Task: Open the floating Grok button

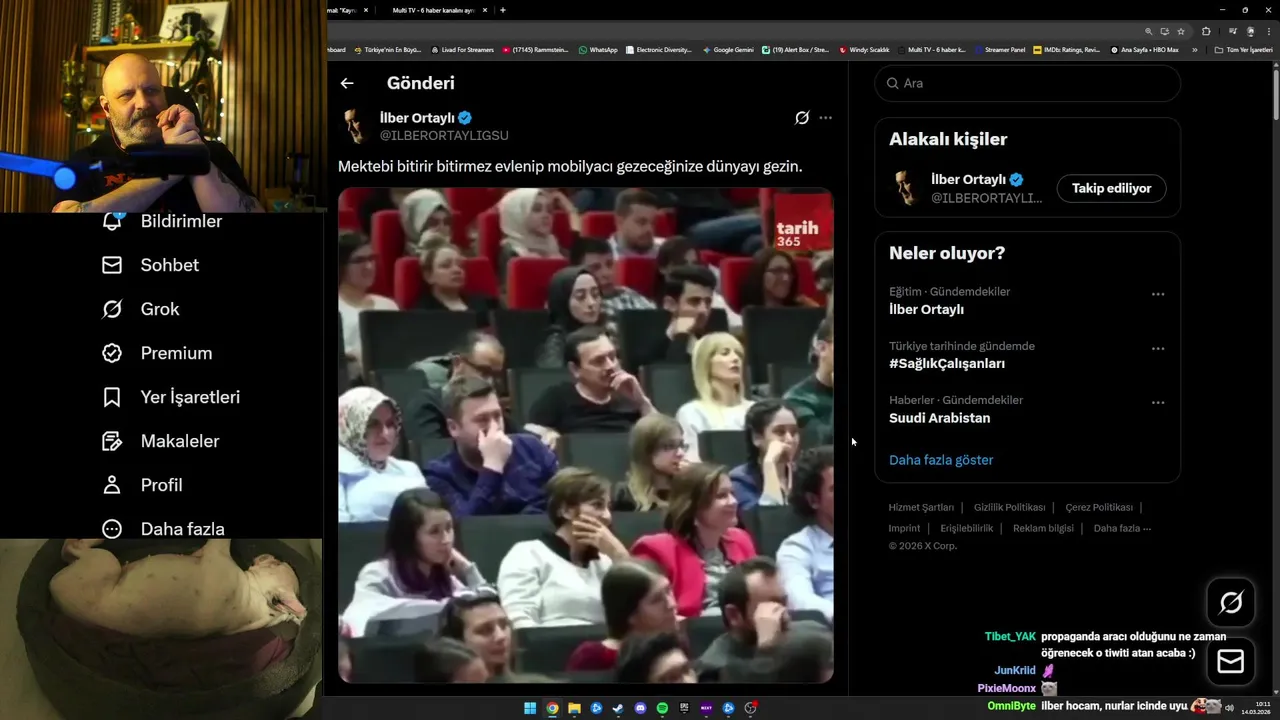Action: (x=1231, y=602)
